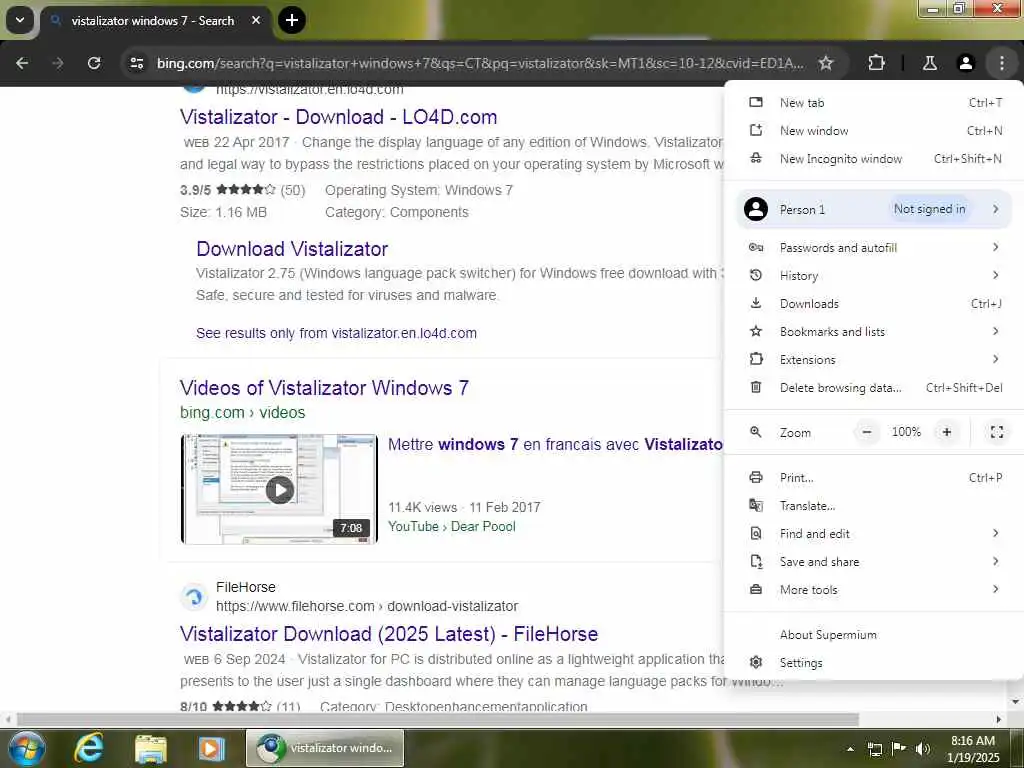Show hidden tray icons arrow
Screen dimensions: 1024x768
click(x=850, y=749)
